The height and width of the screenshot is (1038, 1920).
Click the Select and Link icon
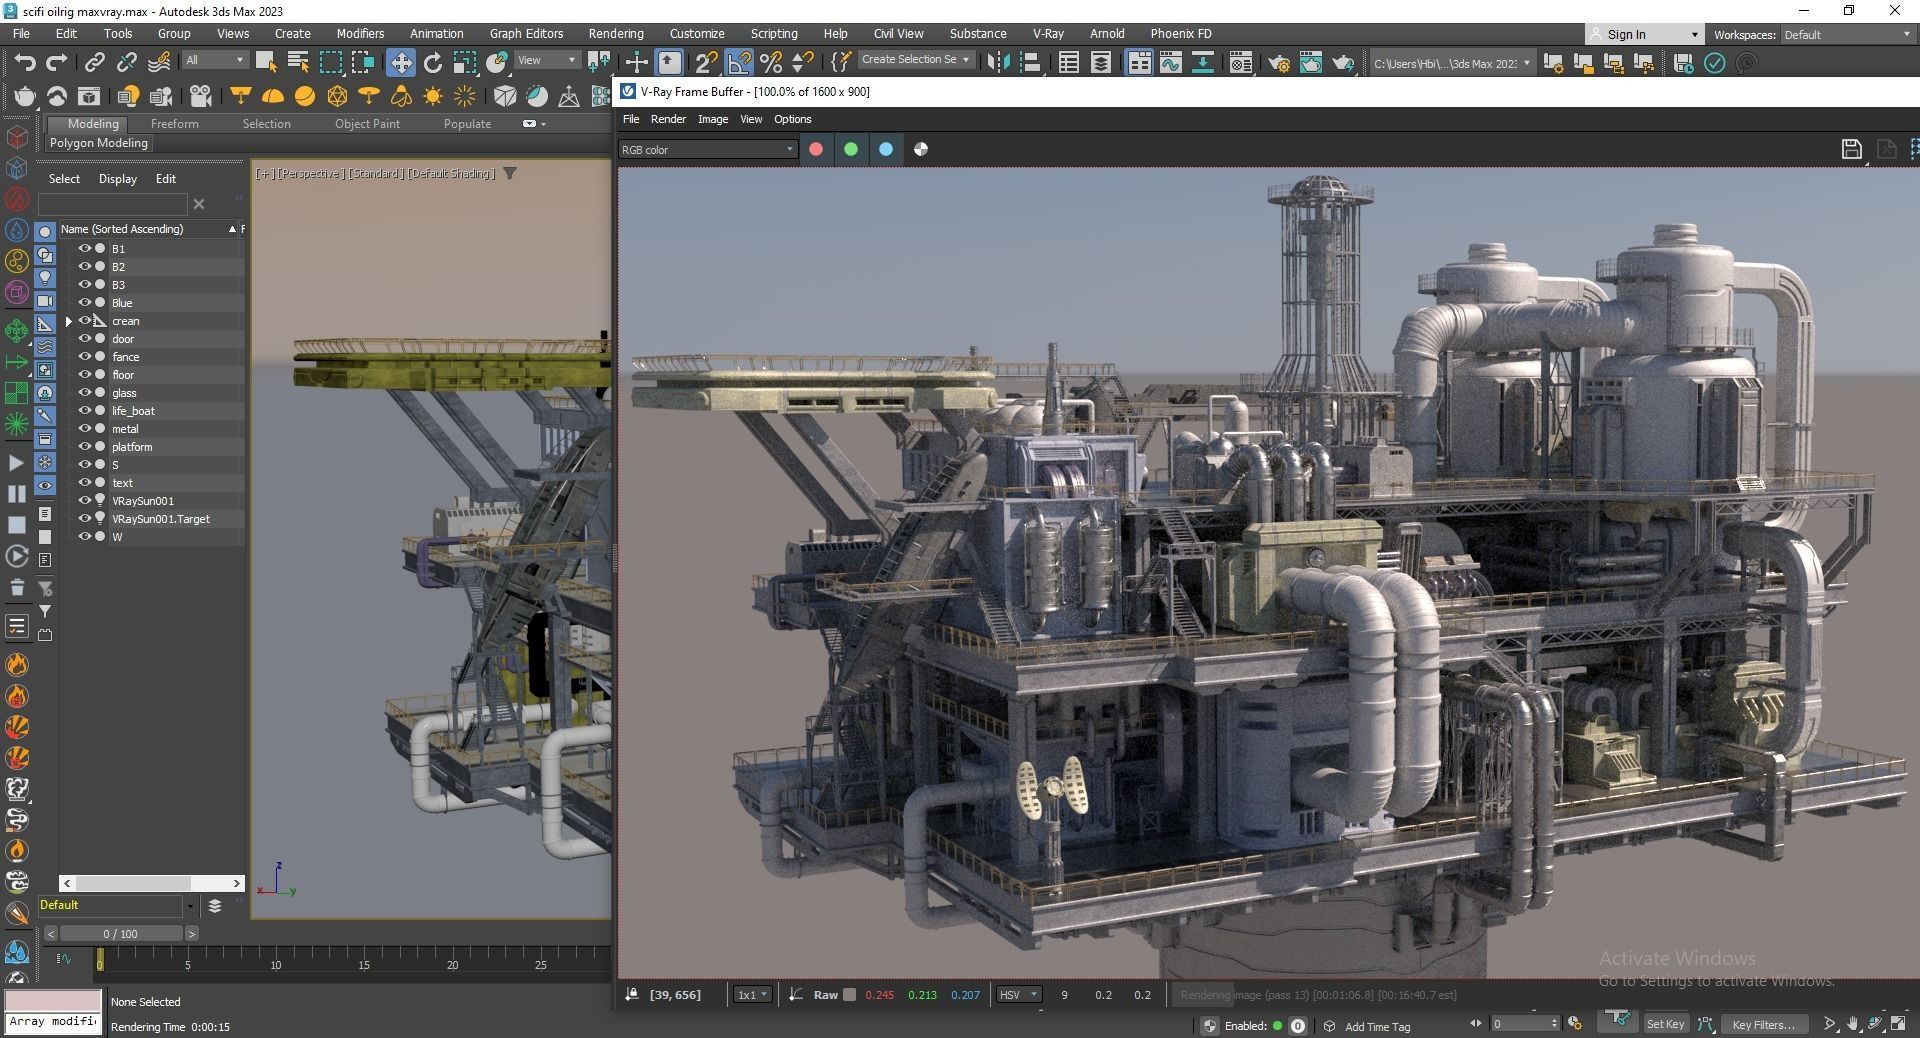94,63
